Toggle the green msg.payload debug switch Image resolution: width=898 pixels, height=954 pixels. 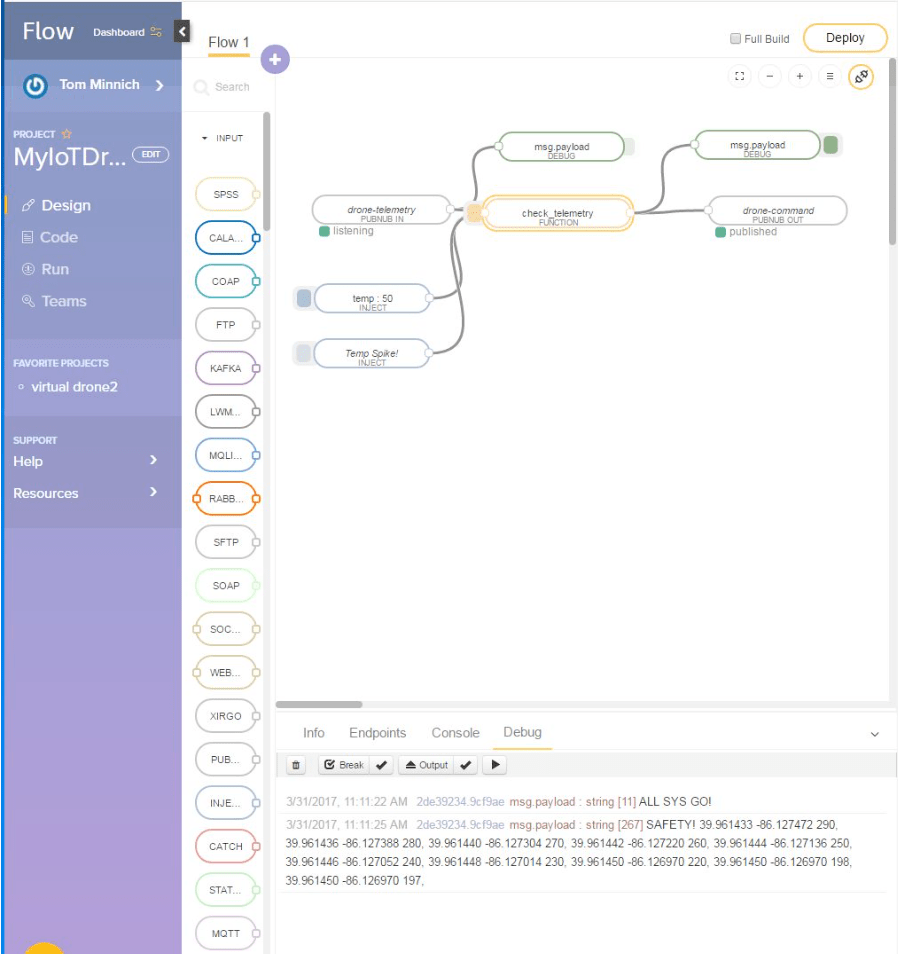coord(830,145)
